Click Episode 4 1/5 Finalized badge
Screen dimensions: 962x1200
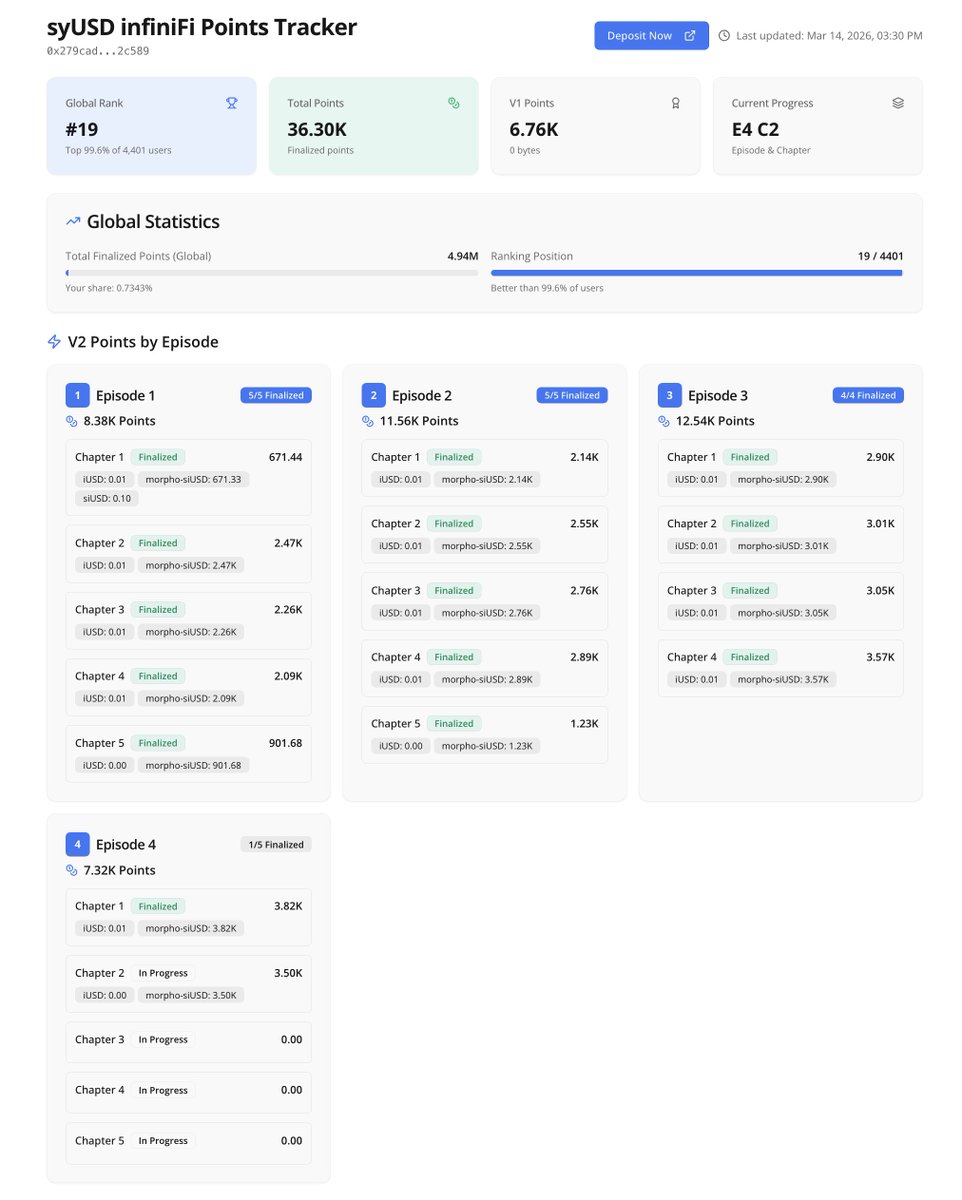pos(276,844)
